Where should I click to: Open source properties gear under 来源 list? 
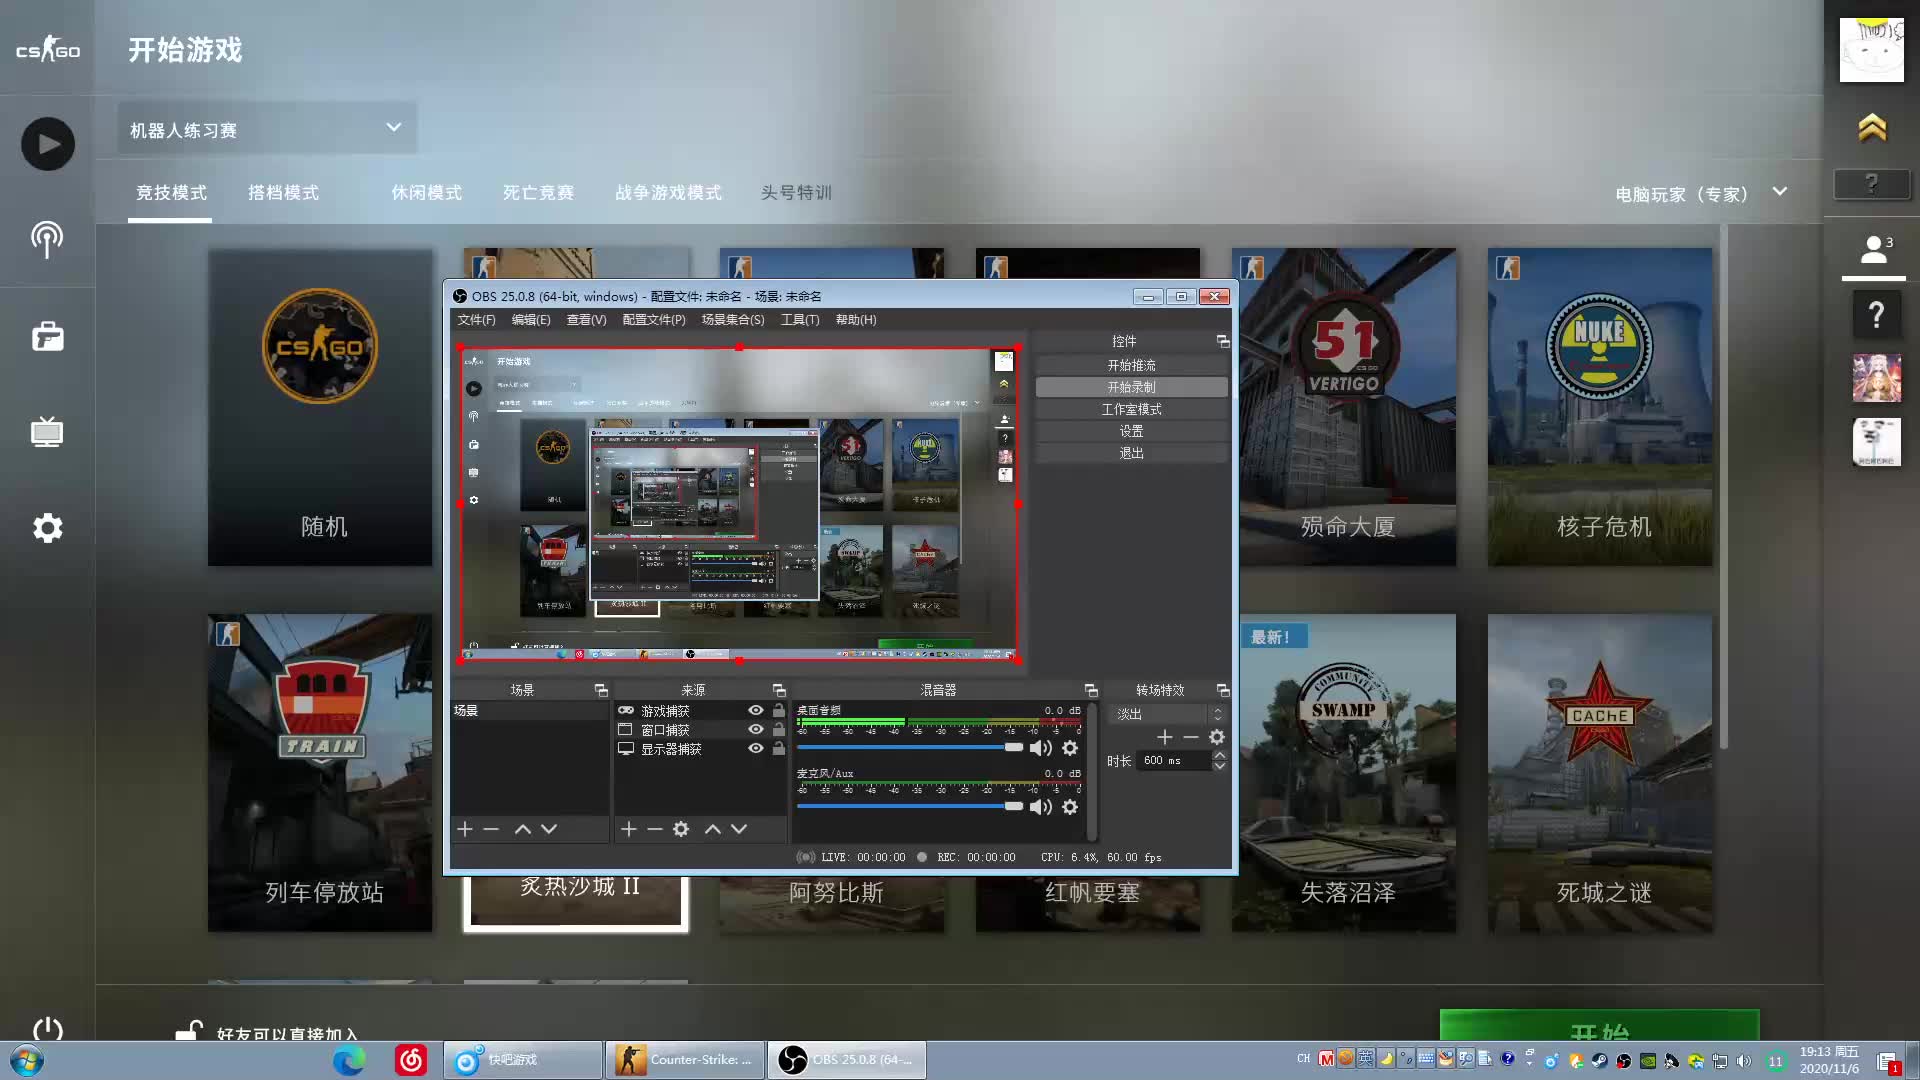pos(681,829)
